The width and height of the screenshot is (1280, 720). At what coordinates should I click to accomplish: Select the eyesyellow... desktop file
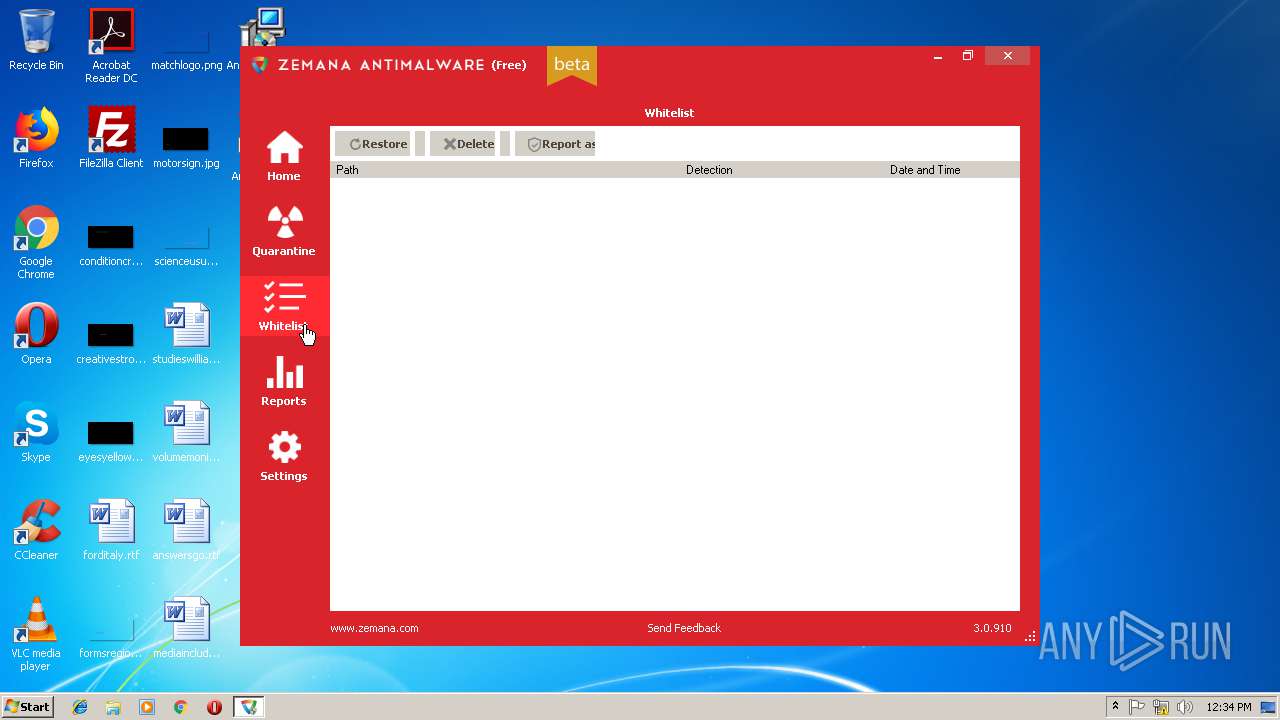point(111,440)
